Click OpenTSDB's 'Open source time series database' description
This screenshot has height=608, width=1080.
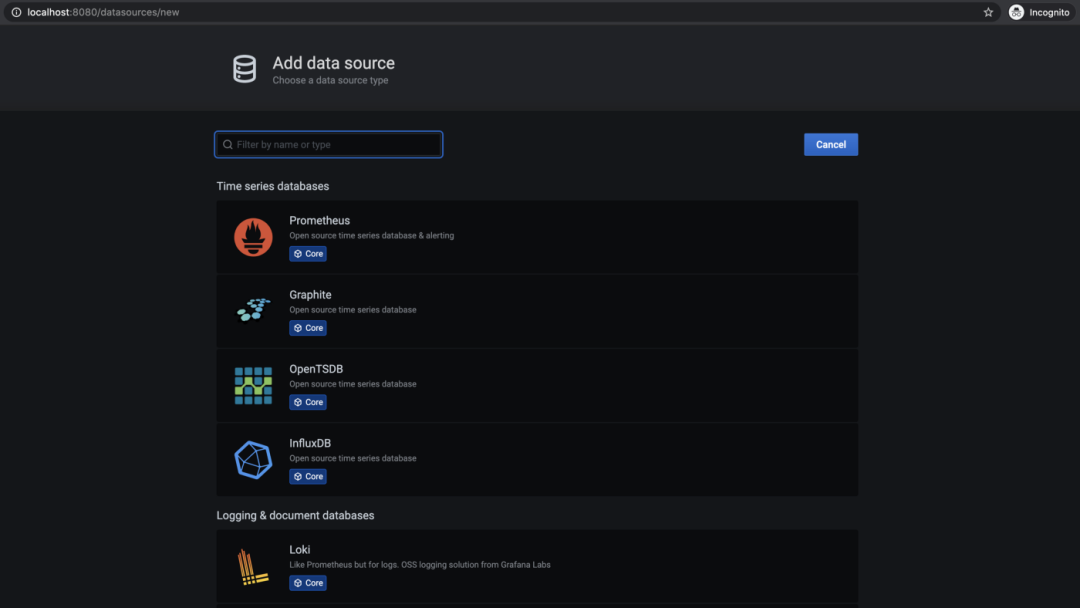[353, 384]
